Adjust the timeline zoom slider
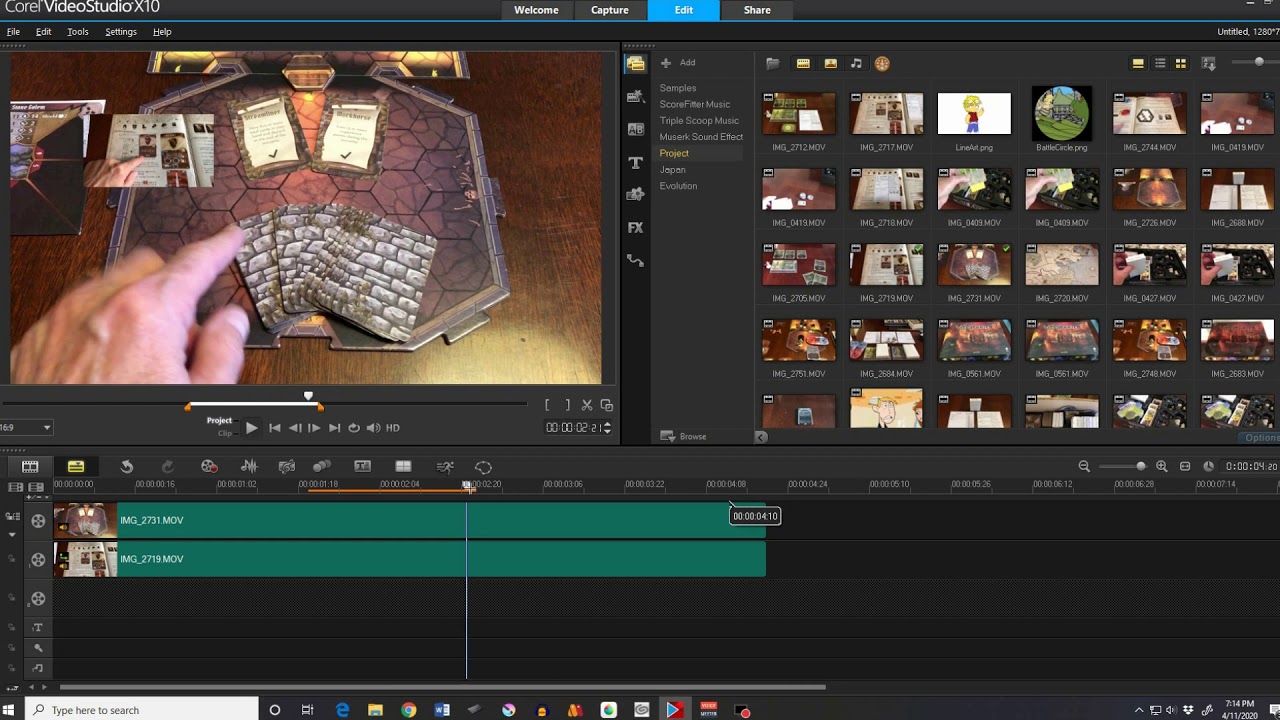This screenshot has width=1280, height=720. [x=1141, y=467]
